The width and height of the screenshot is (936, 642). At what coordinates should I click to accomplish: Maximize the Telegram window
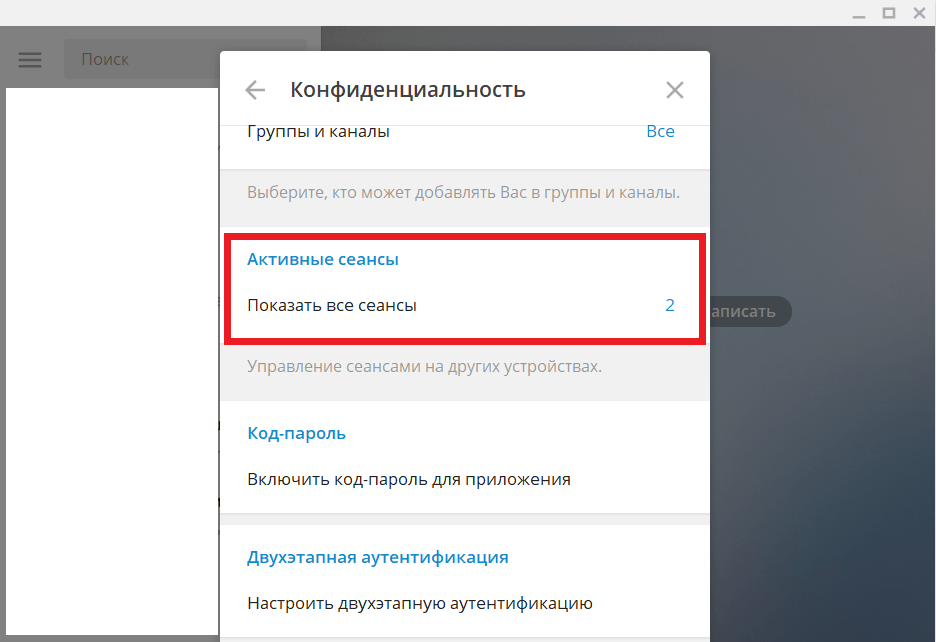pos(888,13)
